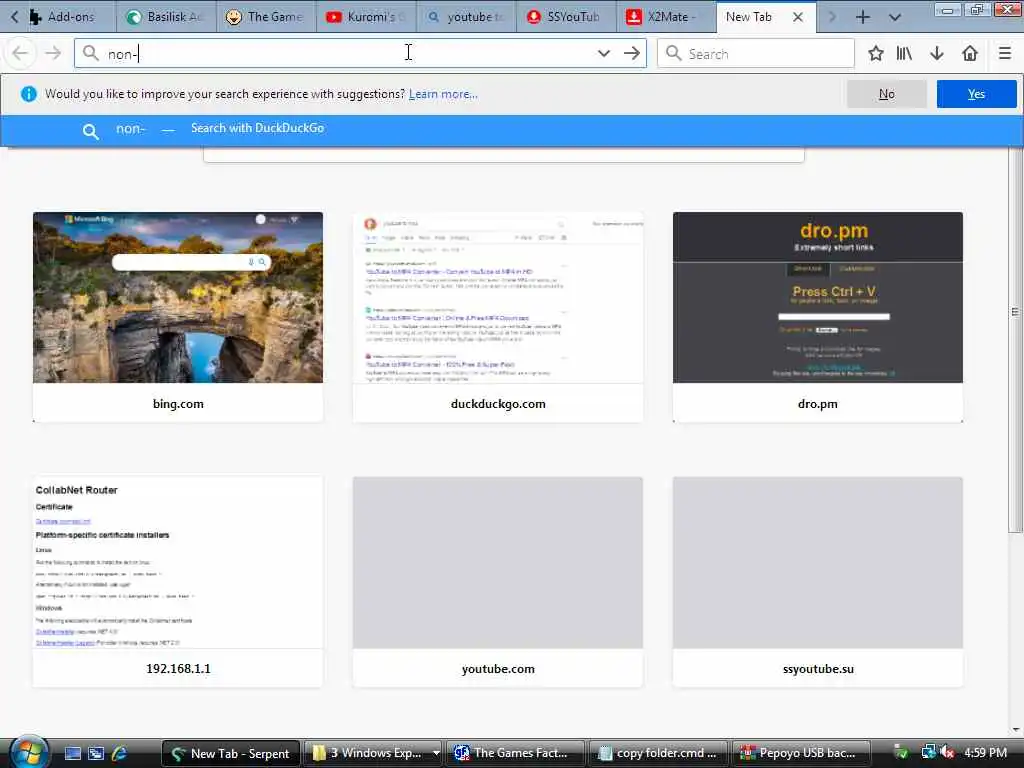Screen dimensions: 1024x768
Task: Switch to The Game tab
Action: (x=266, y=17)
